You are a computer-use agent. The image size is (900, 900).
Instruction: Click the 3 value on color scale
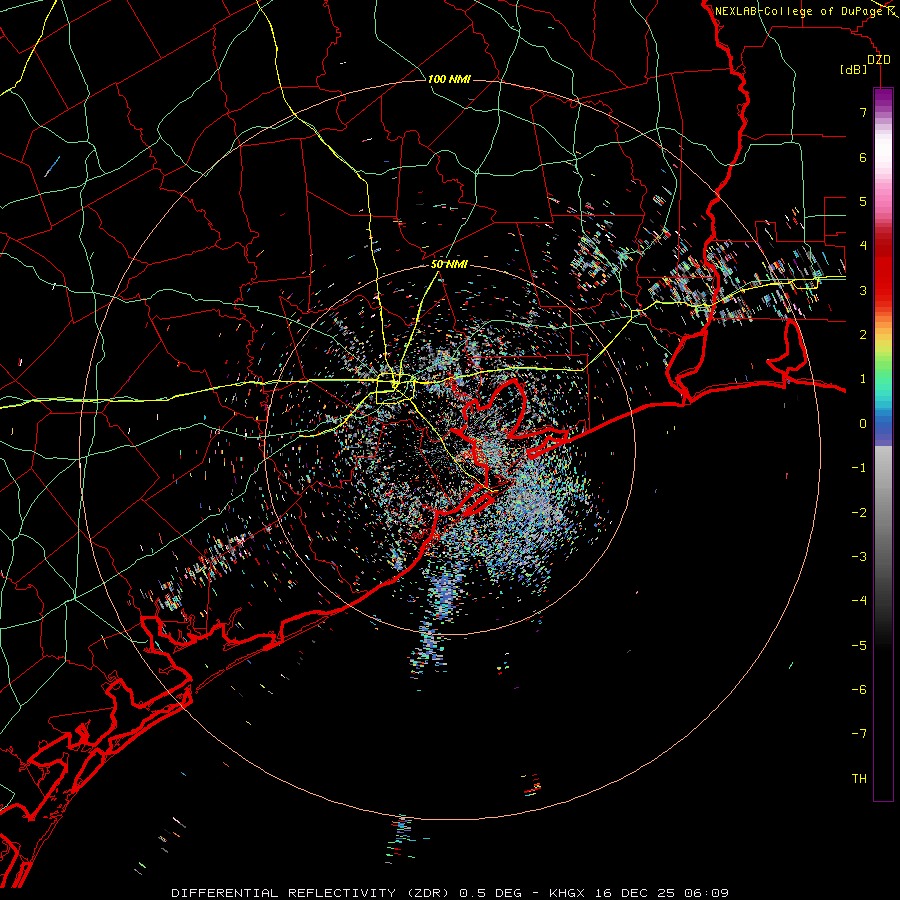pyautogui.click(x=863, y=290)
